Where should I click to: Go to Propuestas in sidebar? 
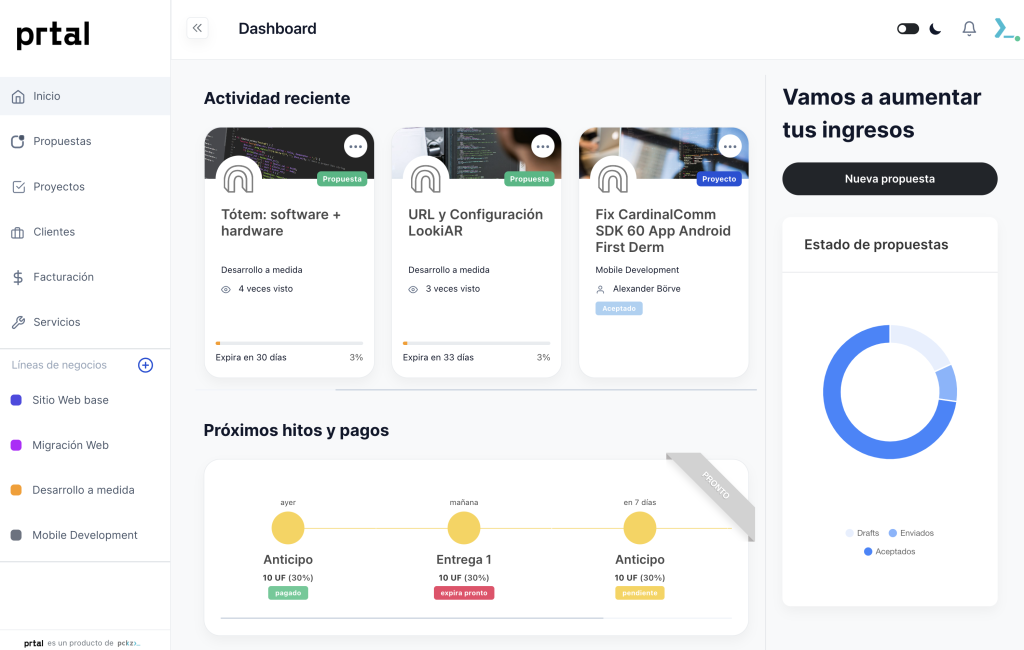tap(62, 141)
